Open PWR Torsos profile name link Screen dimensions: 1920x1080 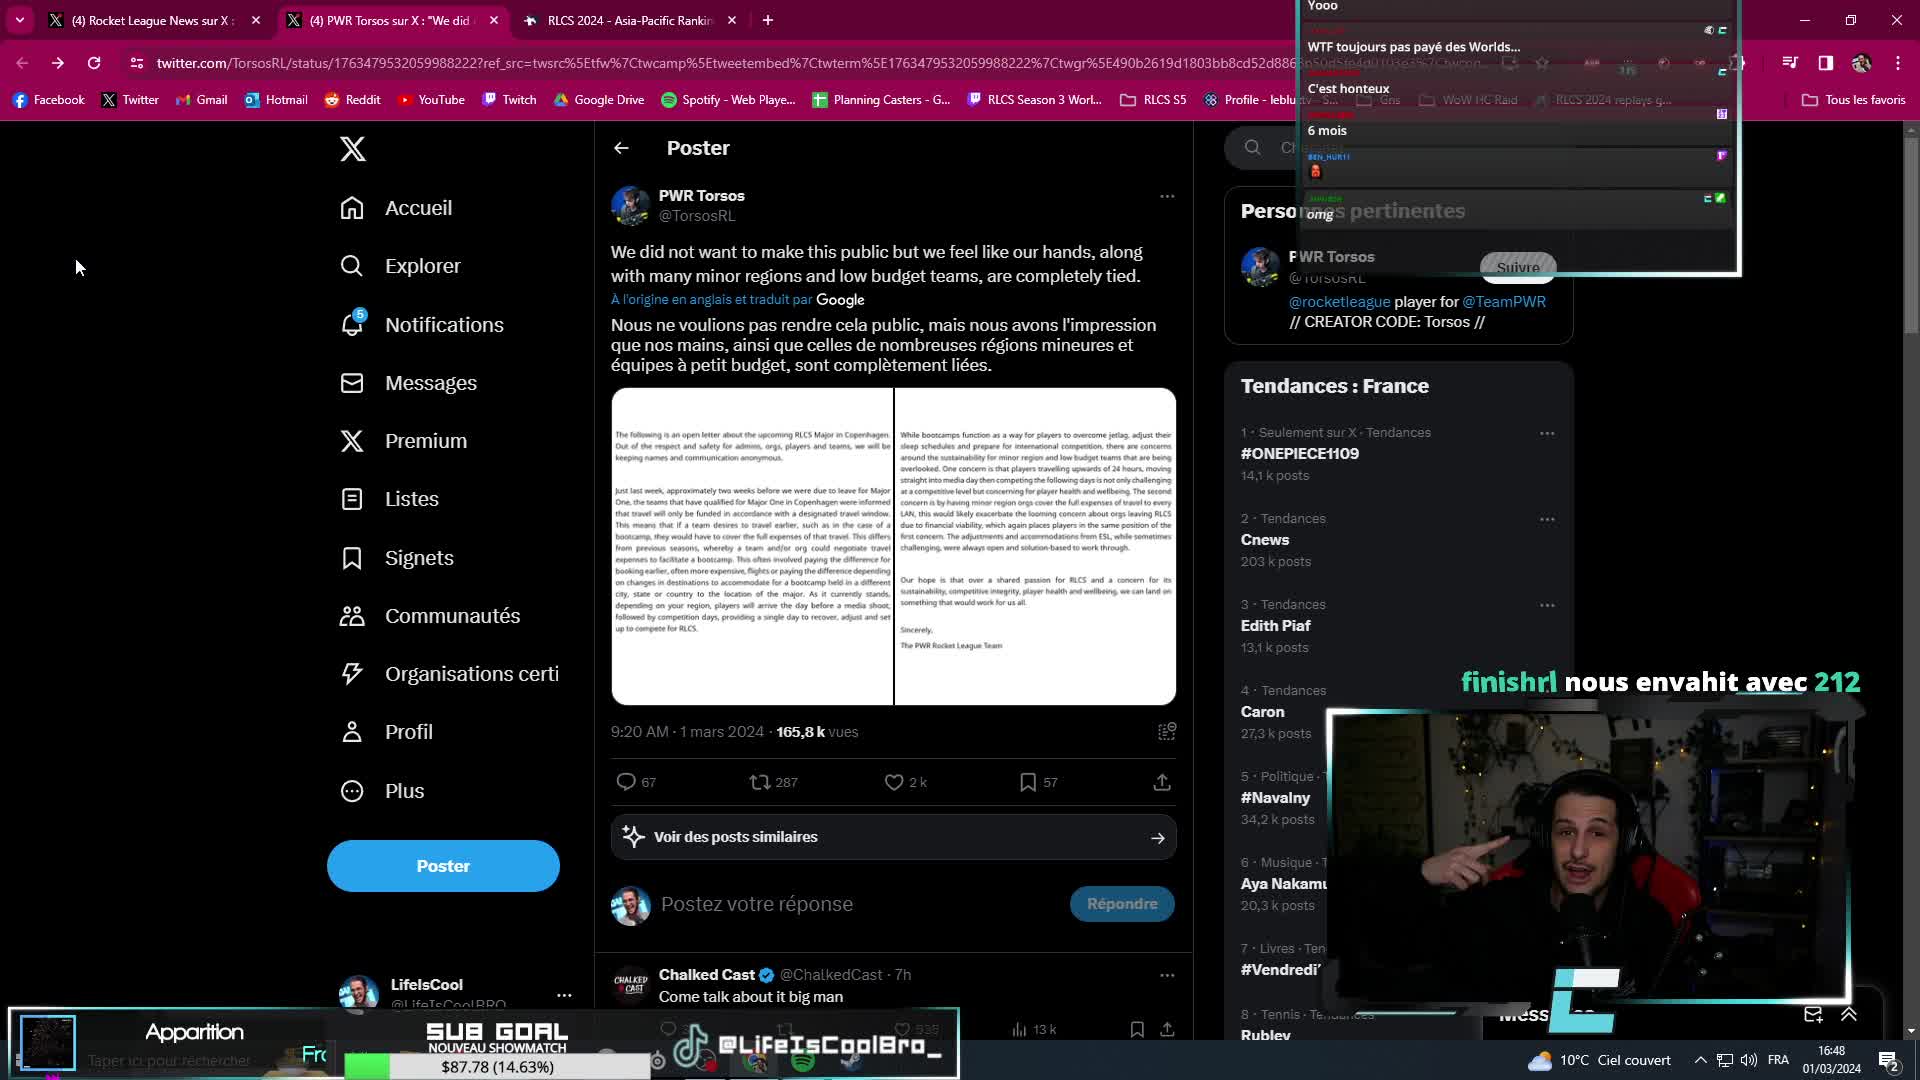click(x=701, y=196)
